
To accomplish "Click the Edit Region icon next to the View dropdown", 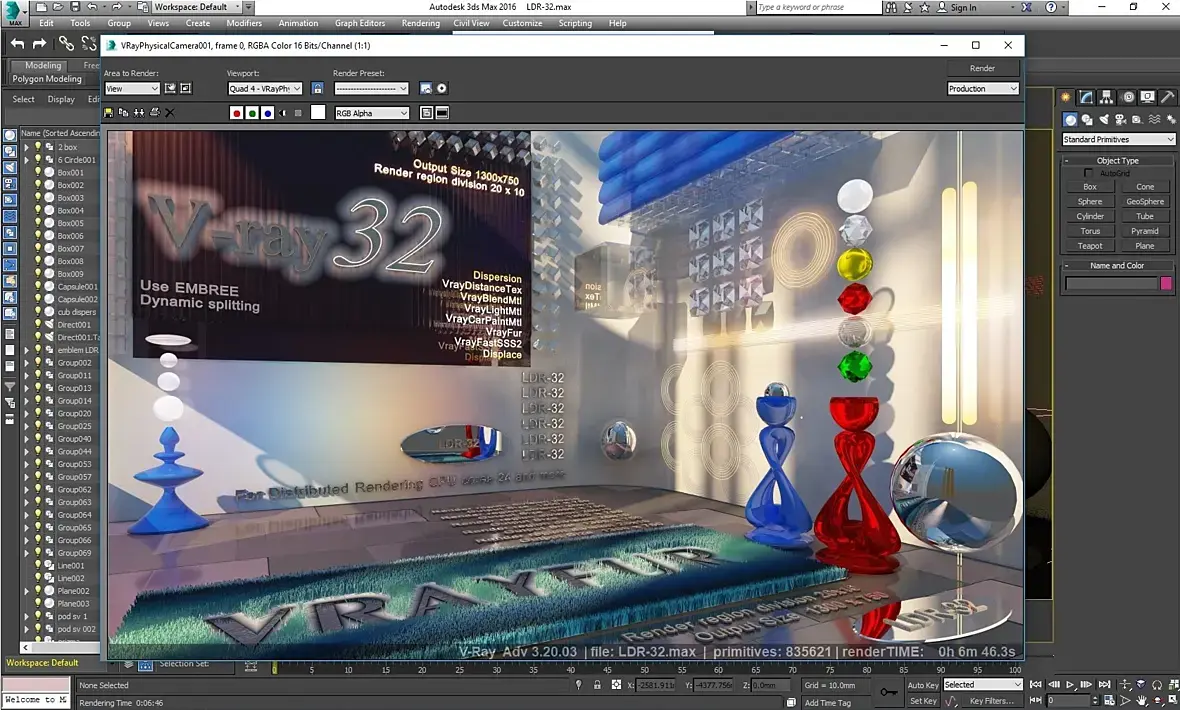I will [171, 89].
